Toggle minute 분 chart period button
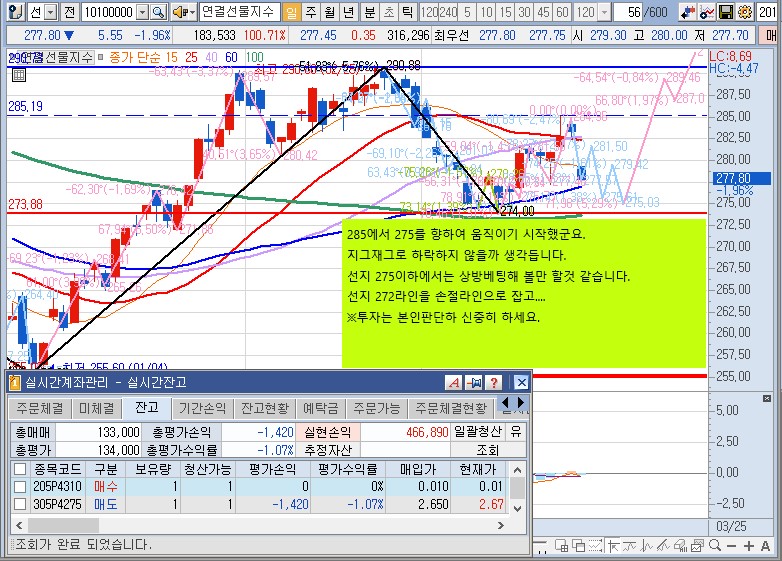 coord(370,12)
